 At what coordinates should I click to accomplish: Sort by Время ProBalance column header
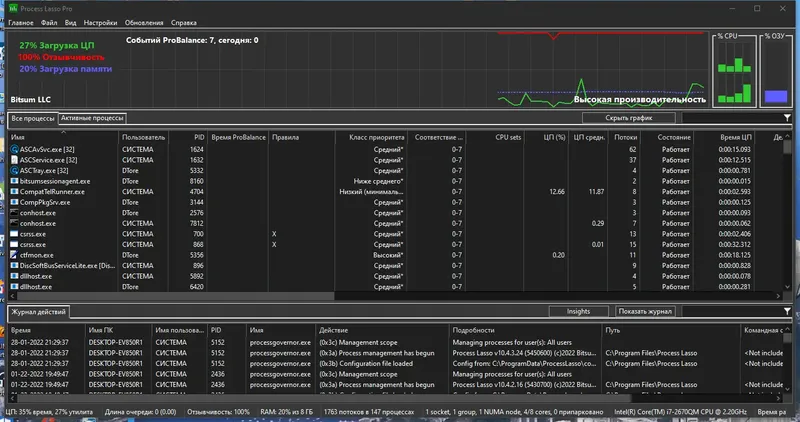238,137
